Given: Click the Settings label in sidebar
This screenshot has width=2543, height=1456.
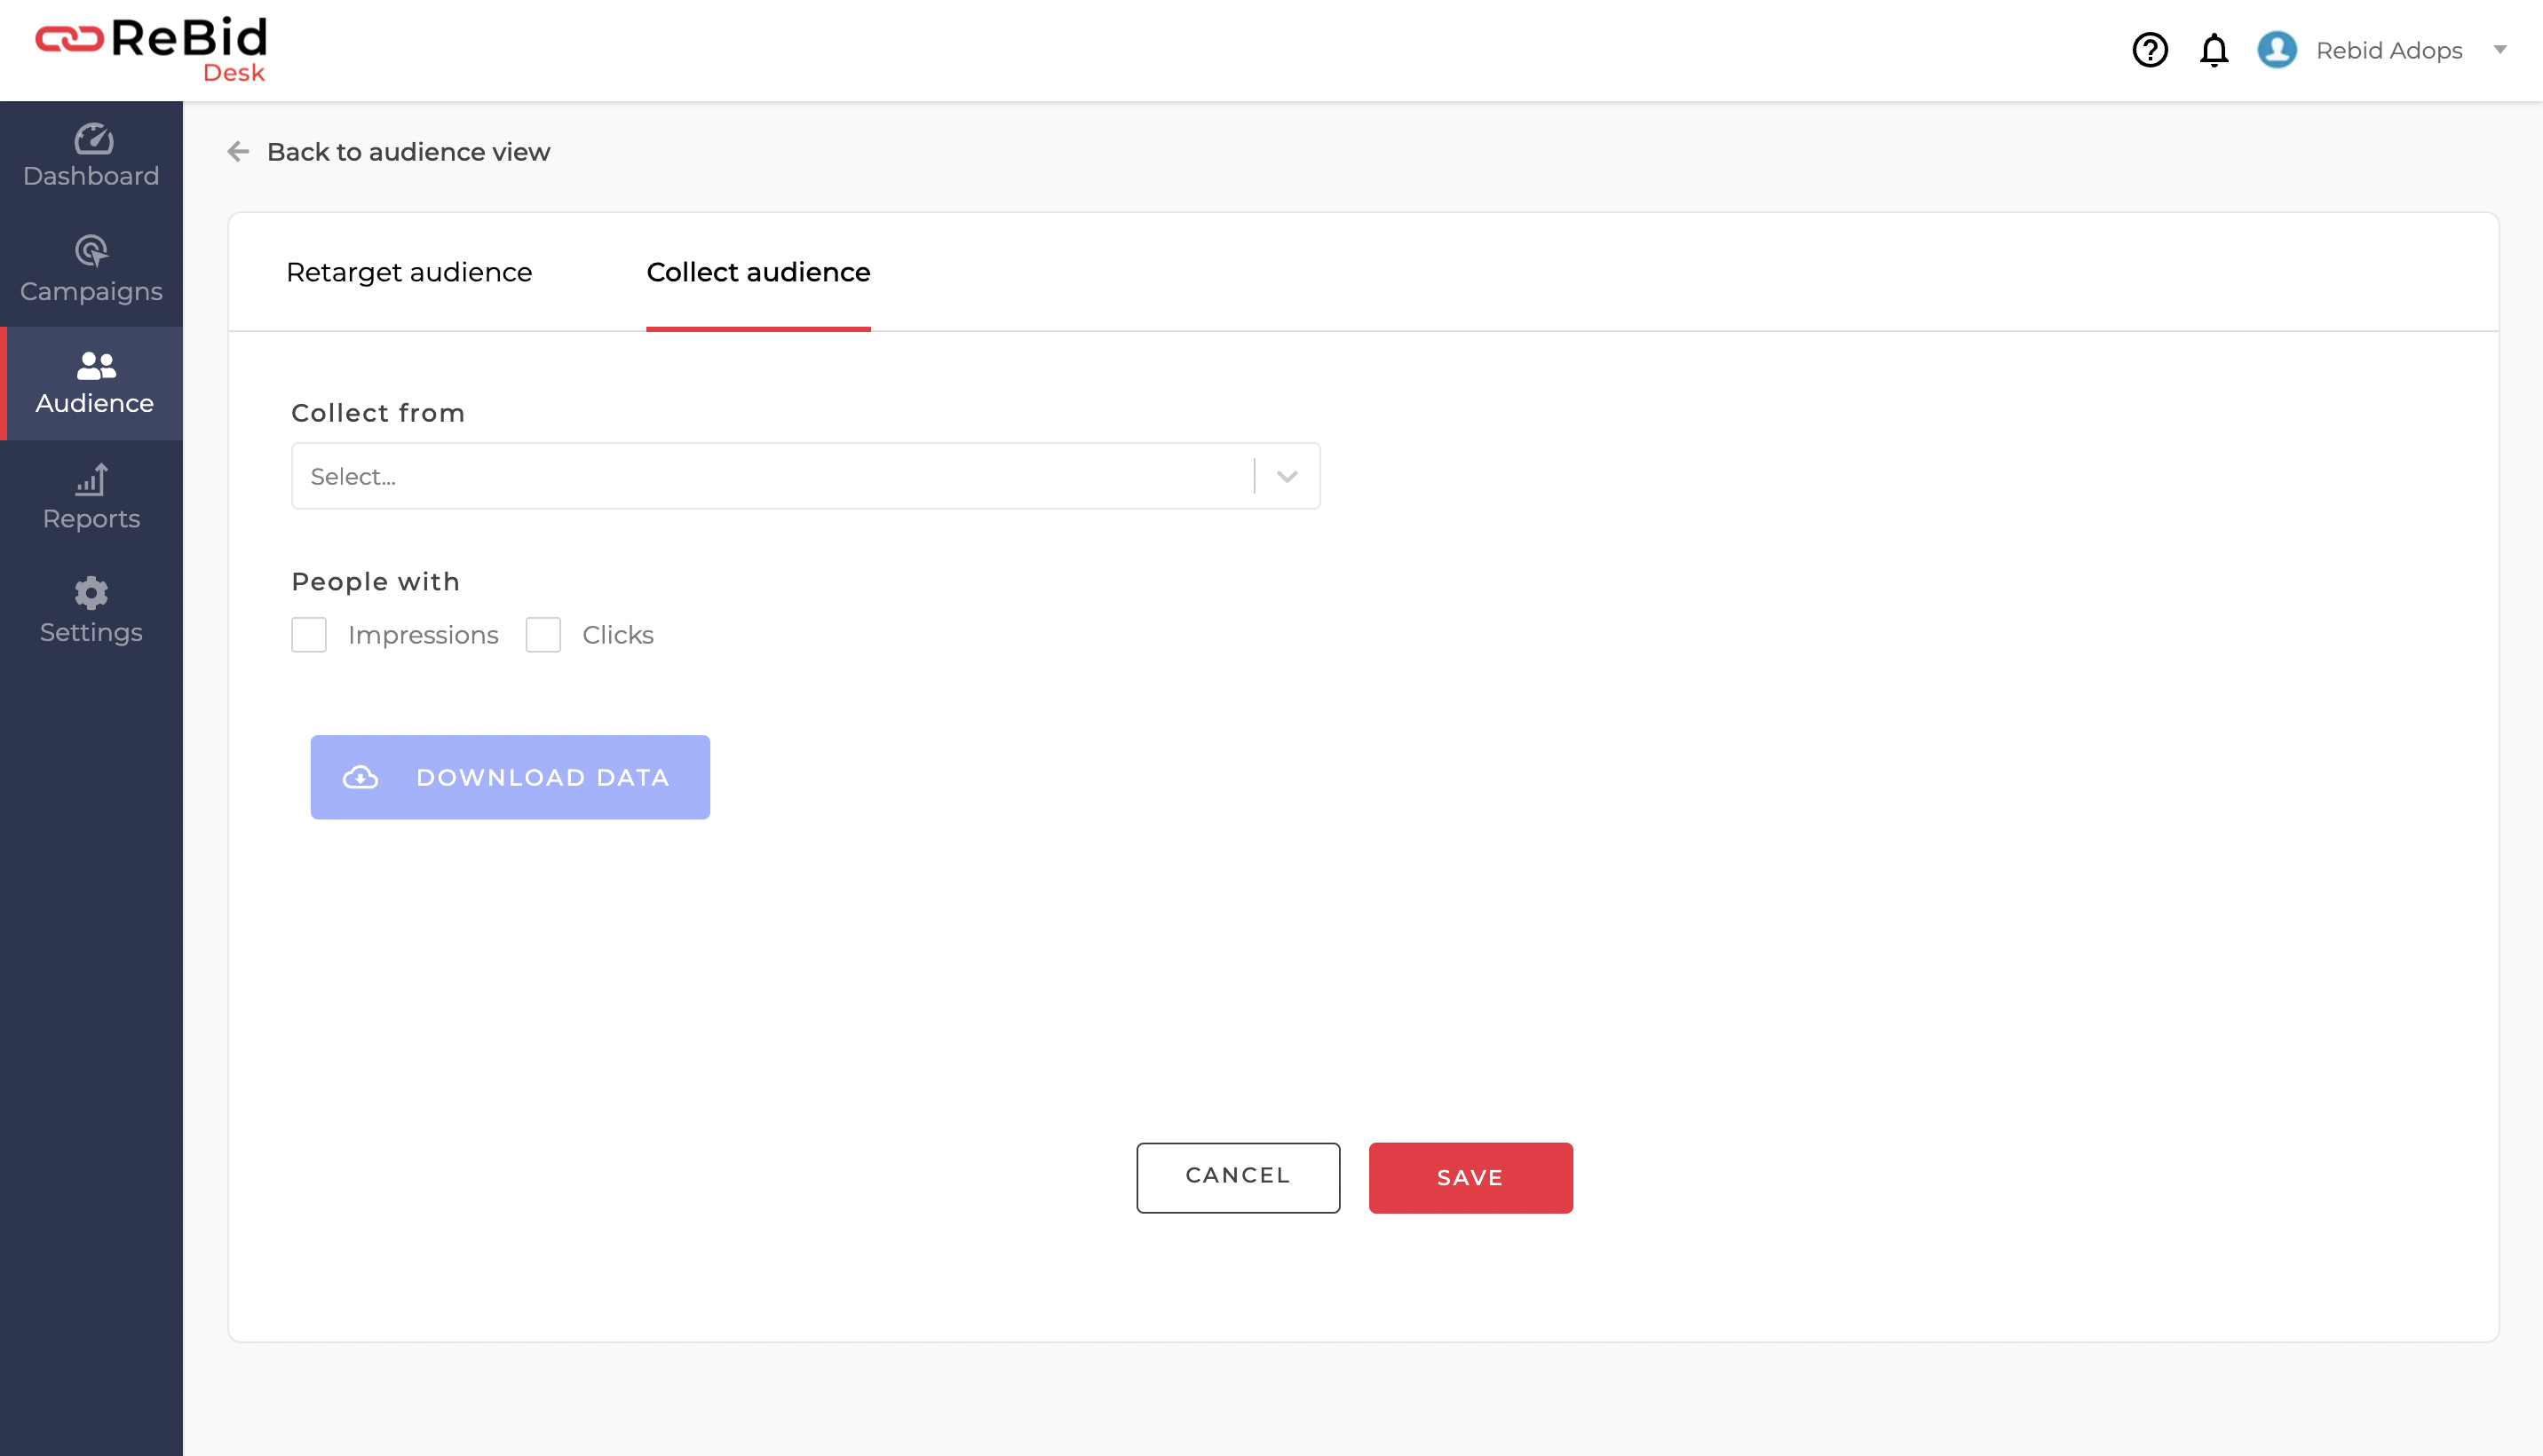Looking at the screenshot, I should tap(91, 632).
